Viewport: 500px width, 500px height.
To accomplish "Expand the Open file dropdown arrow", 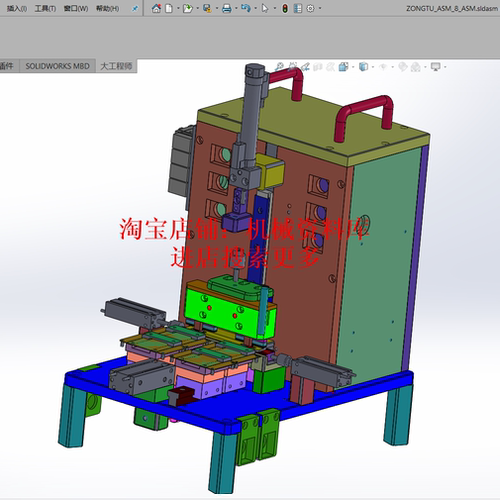I will click(197, 8).
